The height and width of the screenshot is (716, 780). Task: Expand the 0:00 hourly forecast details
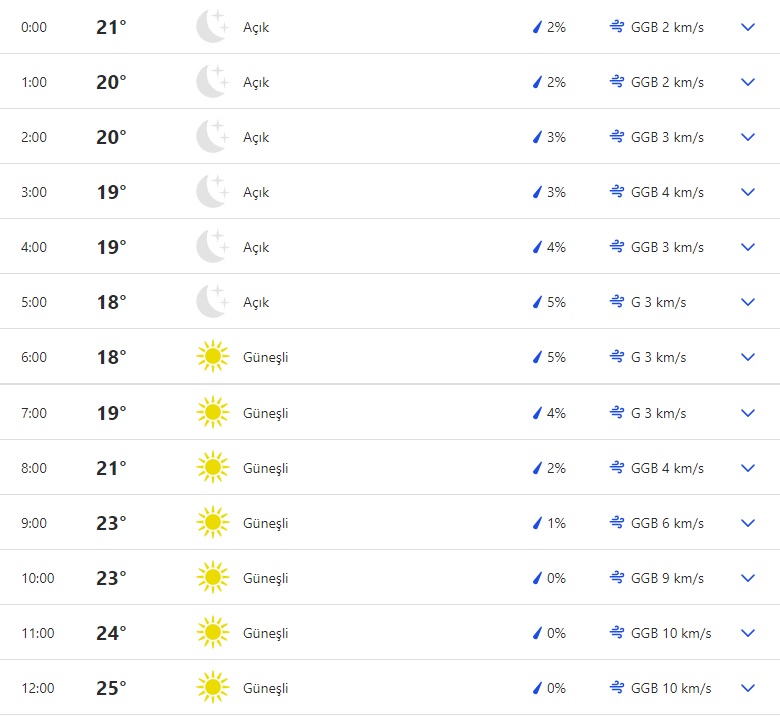click(x=748, y=27)
